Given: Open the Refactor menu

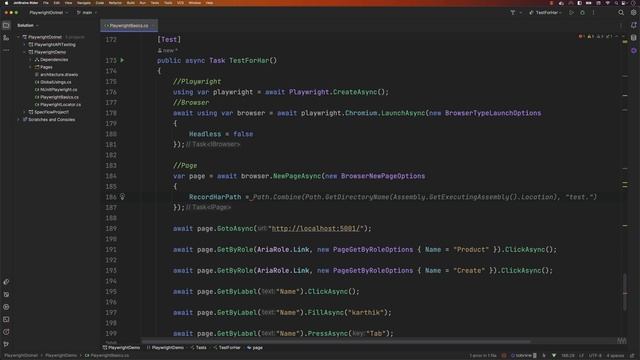Looking at the screenshot, I should click(115, 3).
